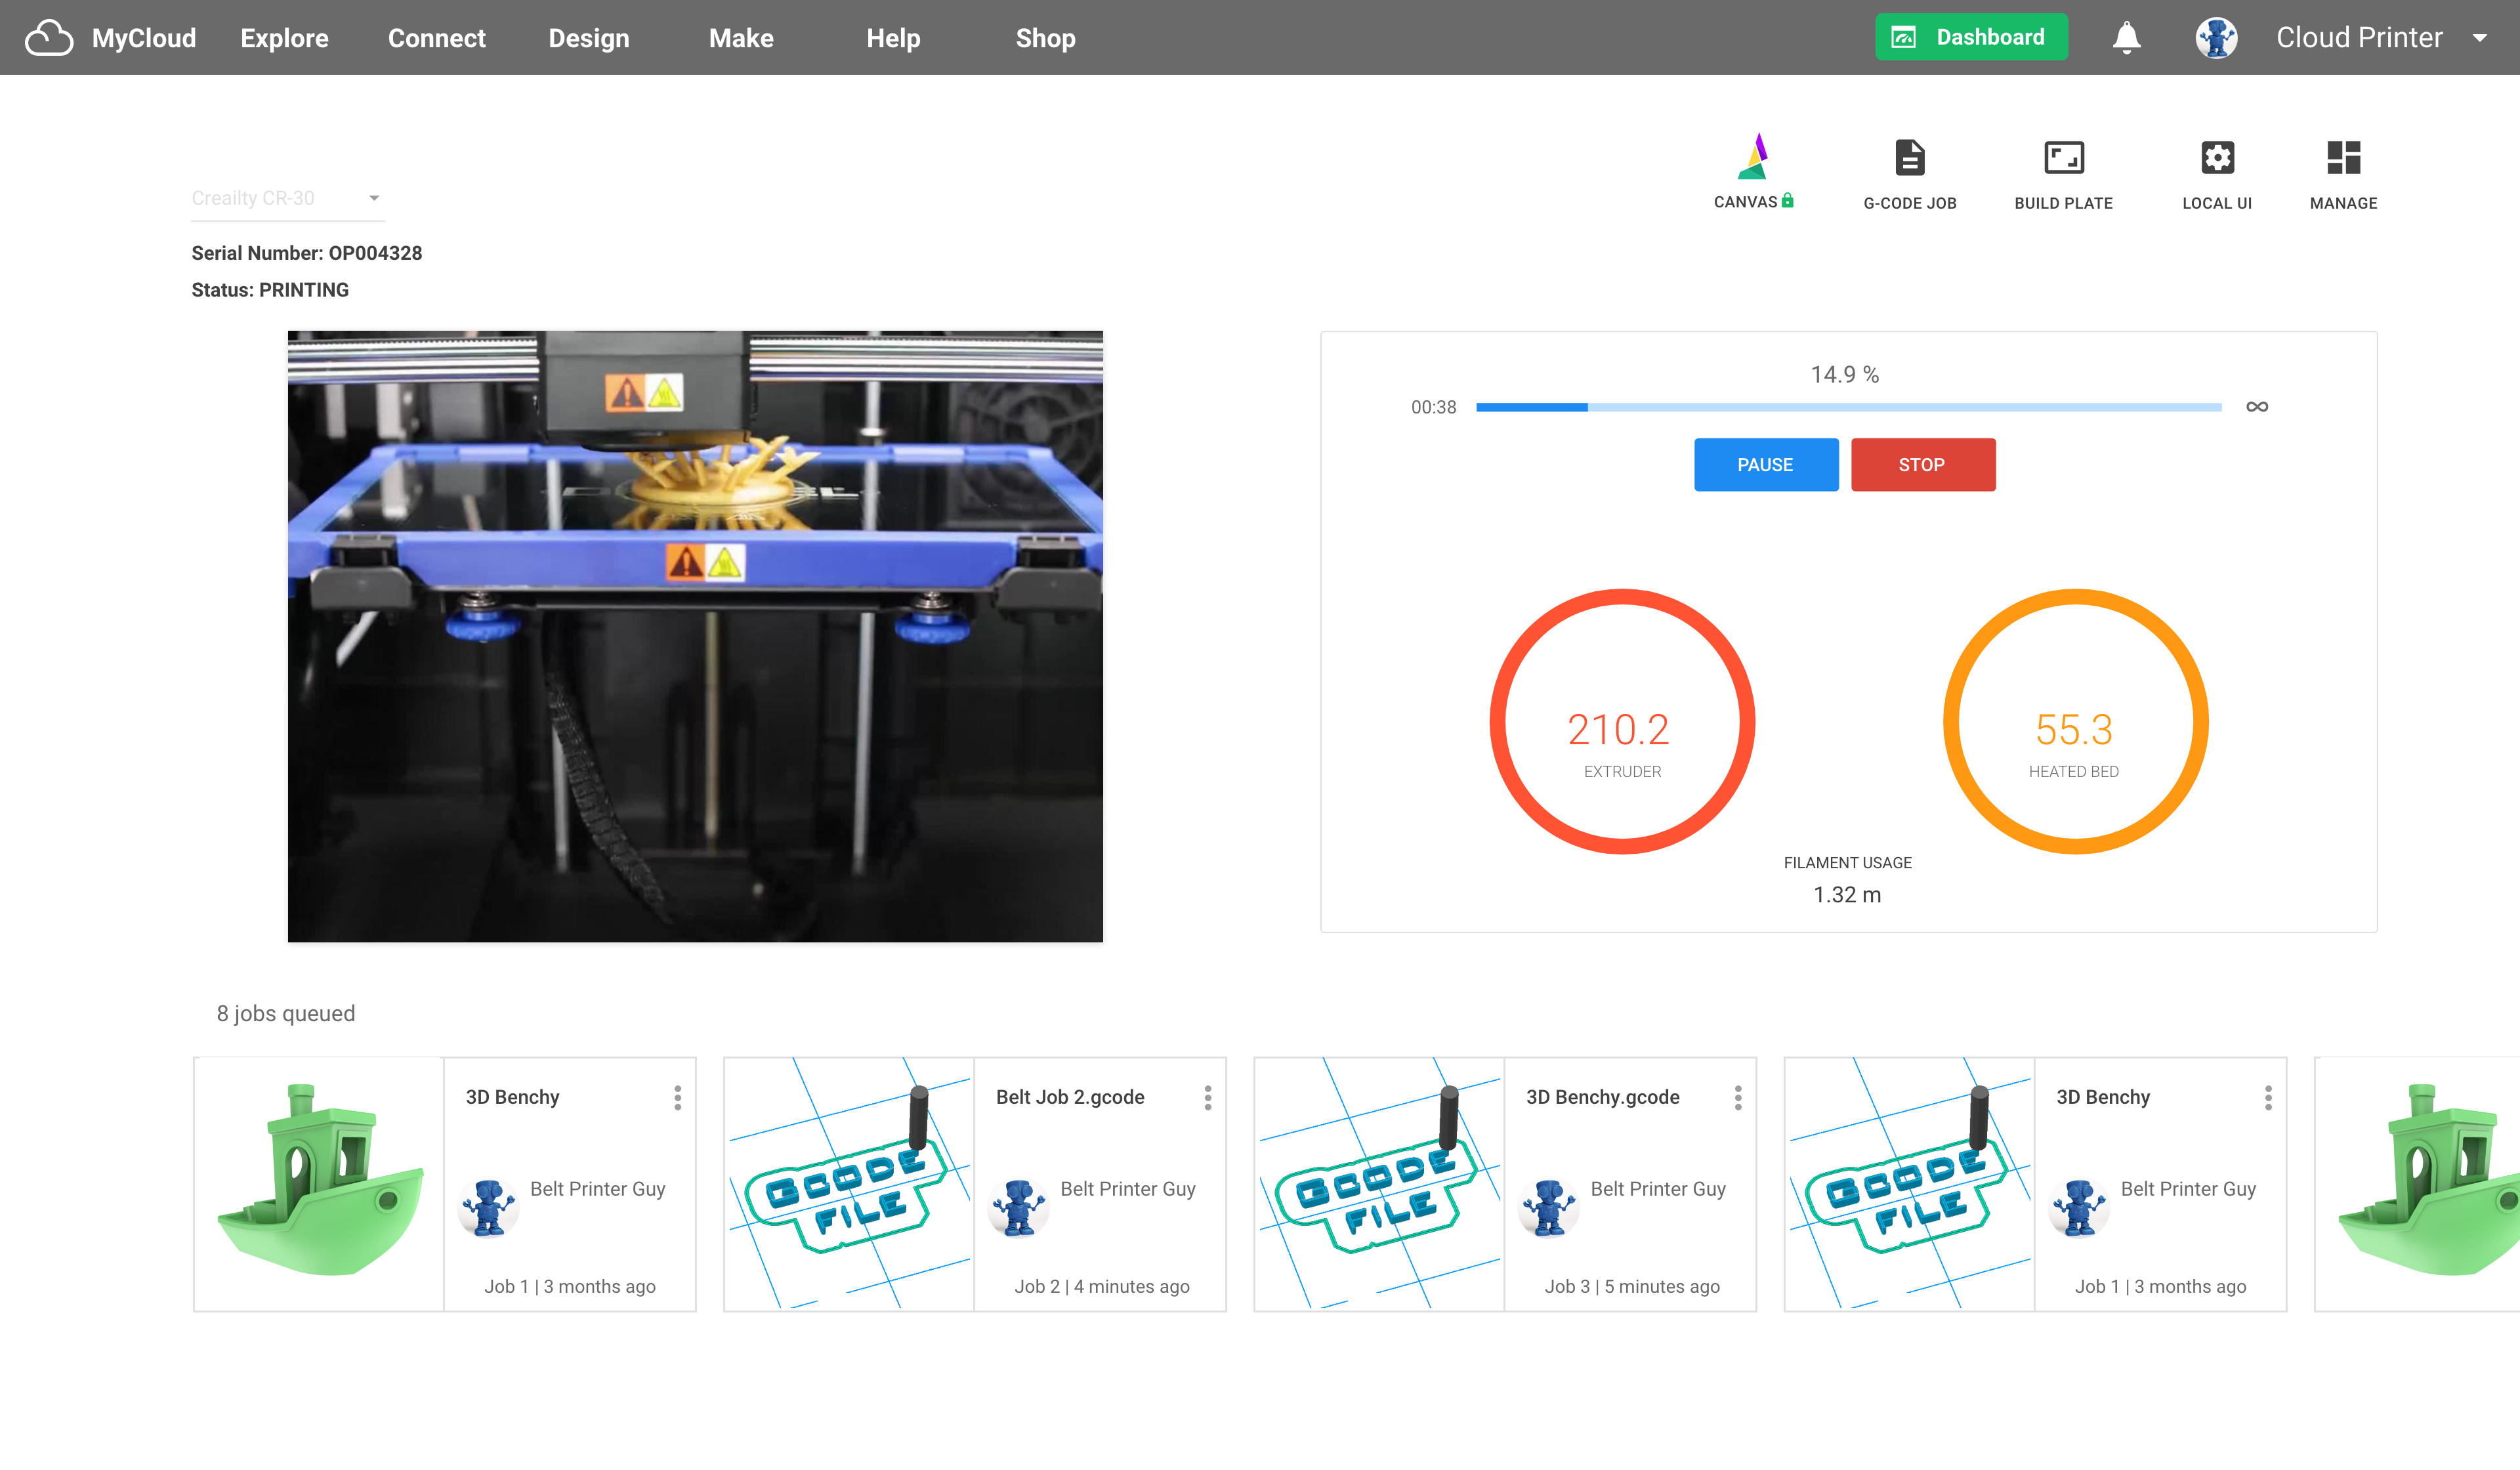Open the G-Code Job icon
The height and width of the screenshot is (1470, 2520).
pyautogui.click(x=1909, y=159)
